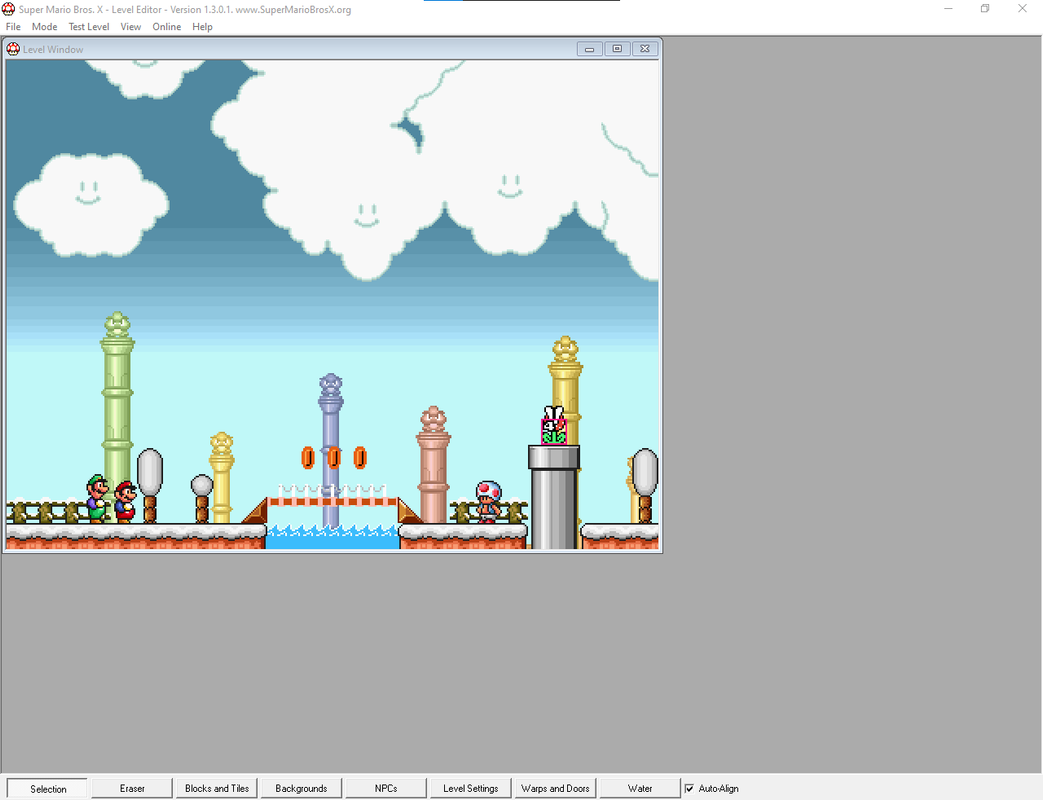
Task: Switch to the Eraser tool
Action: coord(132,789)
